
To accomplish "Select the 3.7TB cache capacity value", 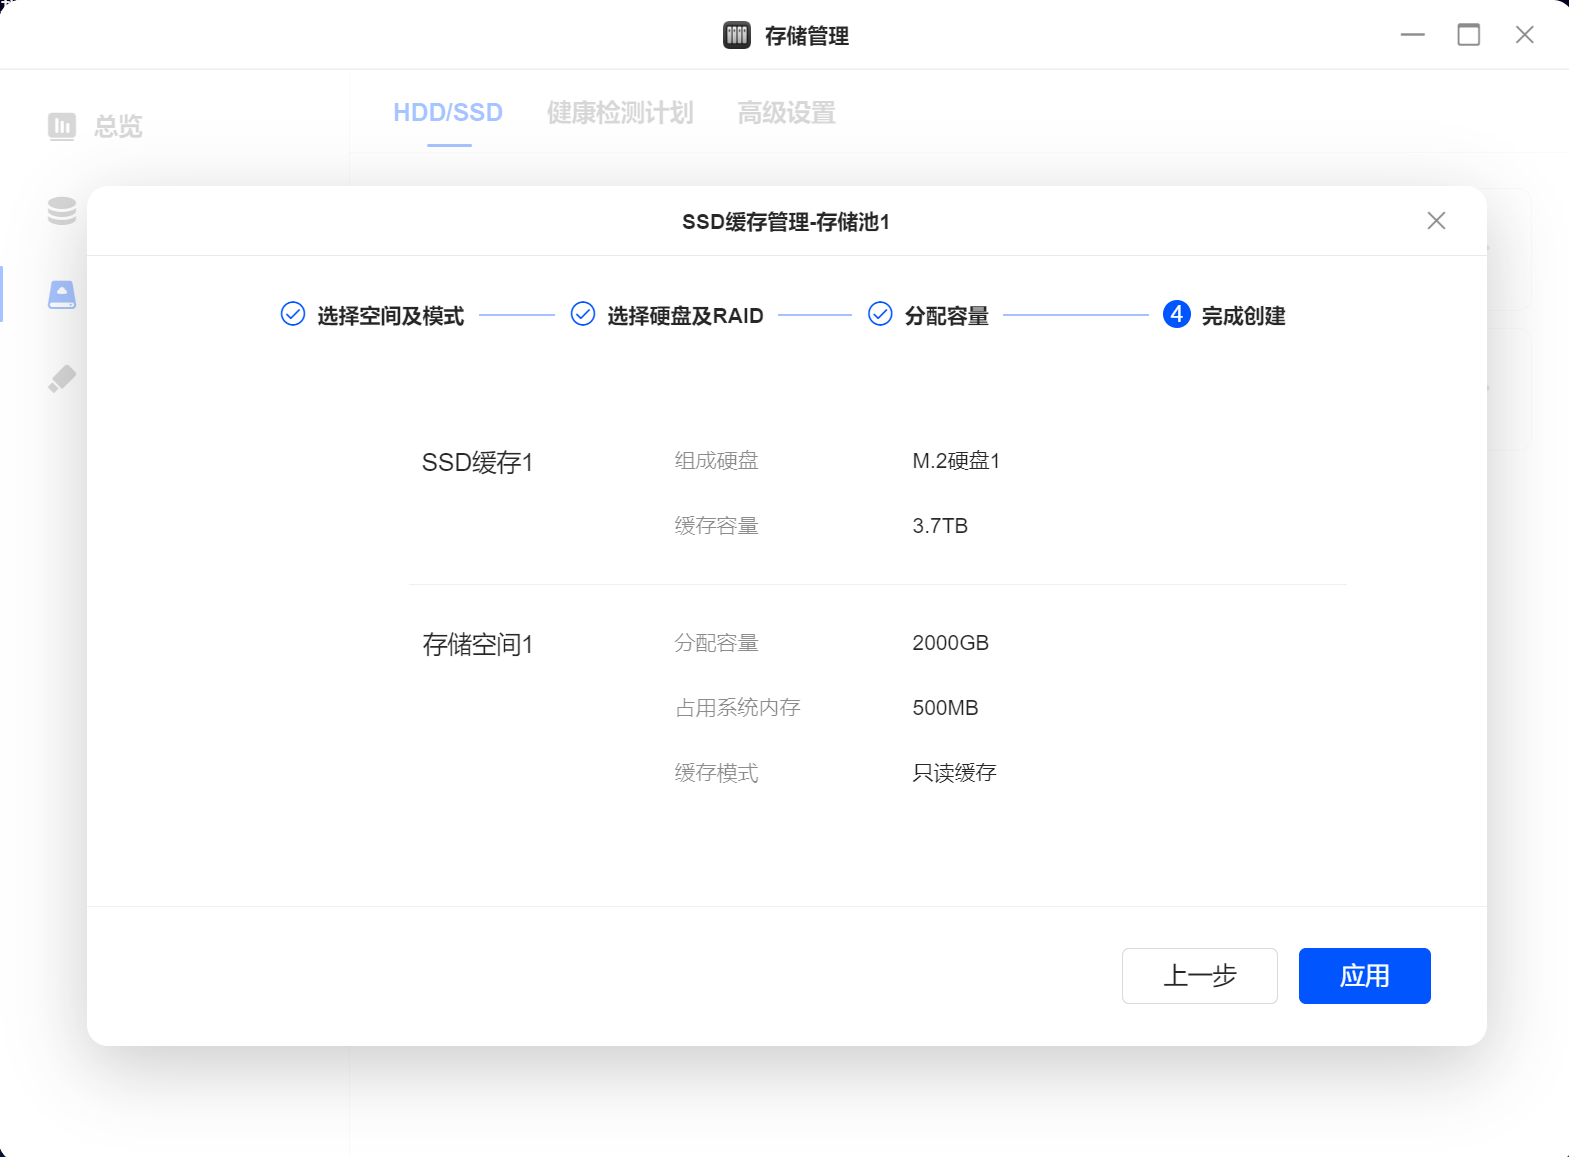I will tap(940, 526).
